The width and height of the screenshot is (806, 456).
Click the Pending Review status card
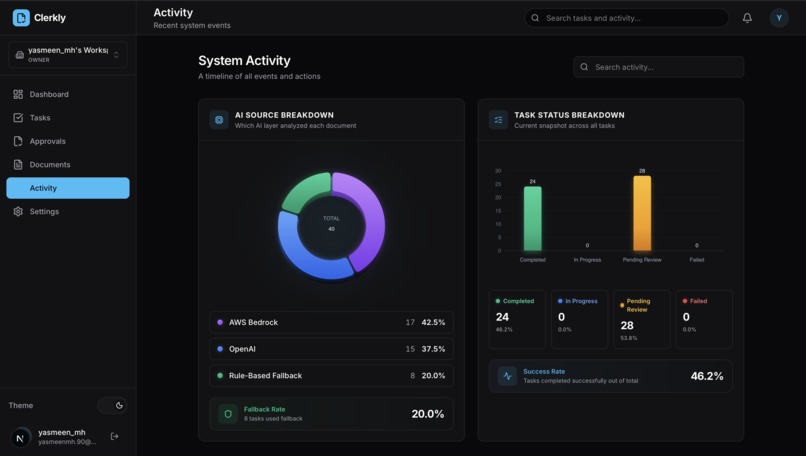tap(642, 319)
